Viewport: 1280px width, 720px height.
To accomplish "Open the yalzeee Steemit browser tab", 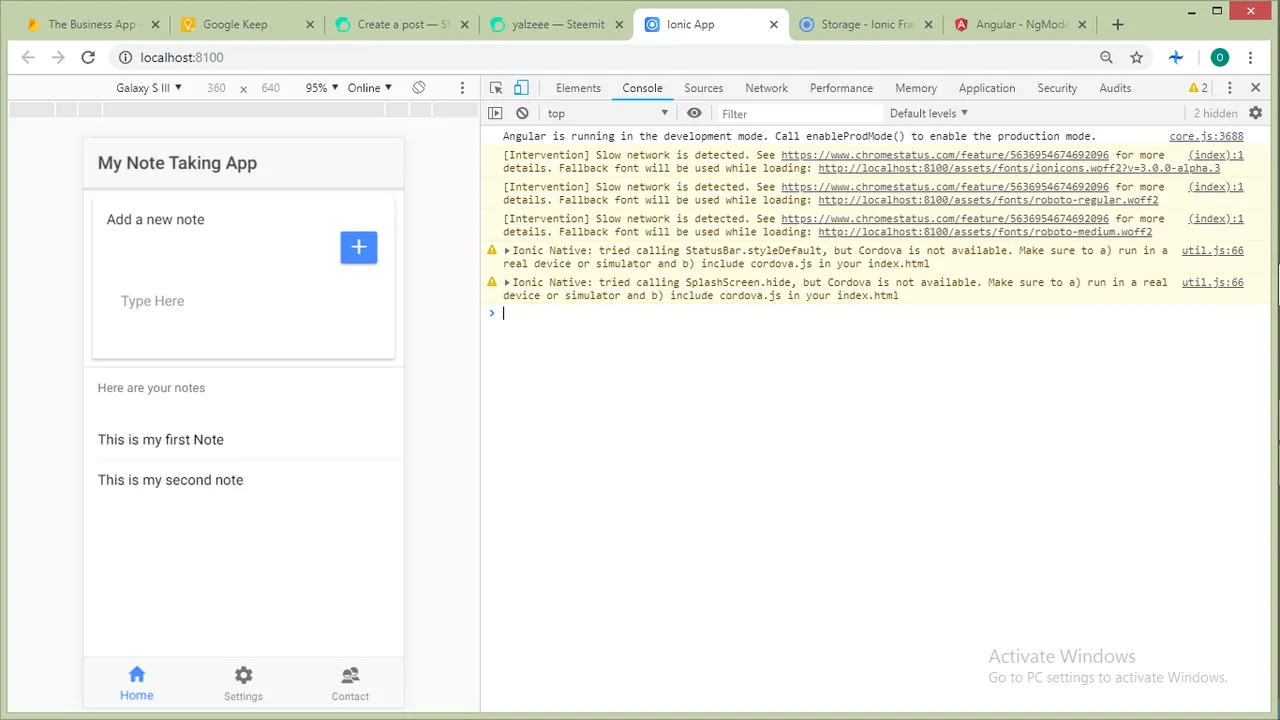I will [557, 24].
